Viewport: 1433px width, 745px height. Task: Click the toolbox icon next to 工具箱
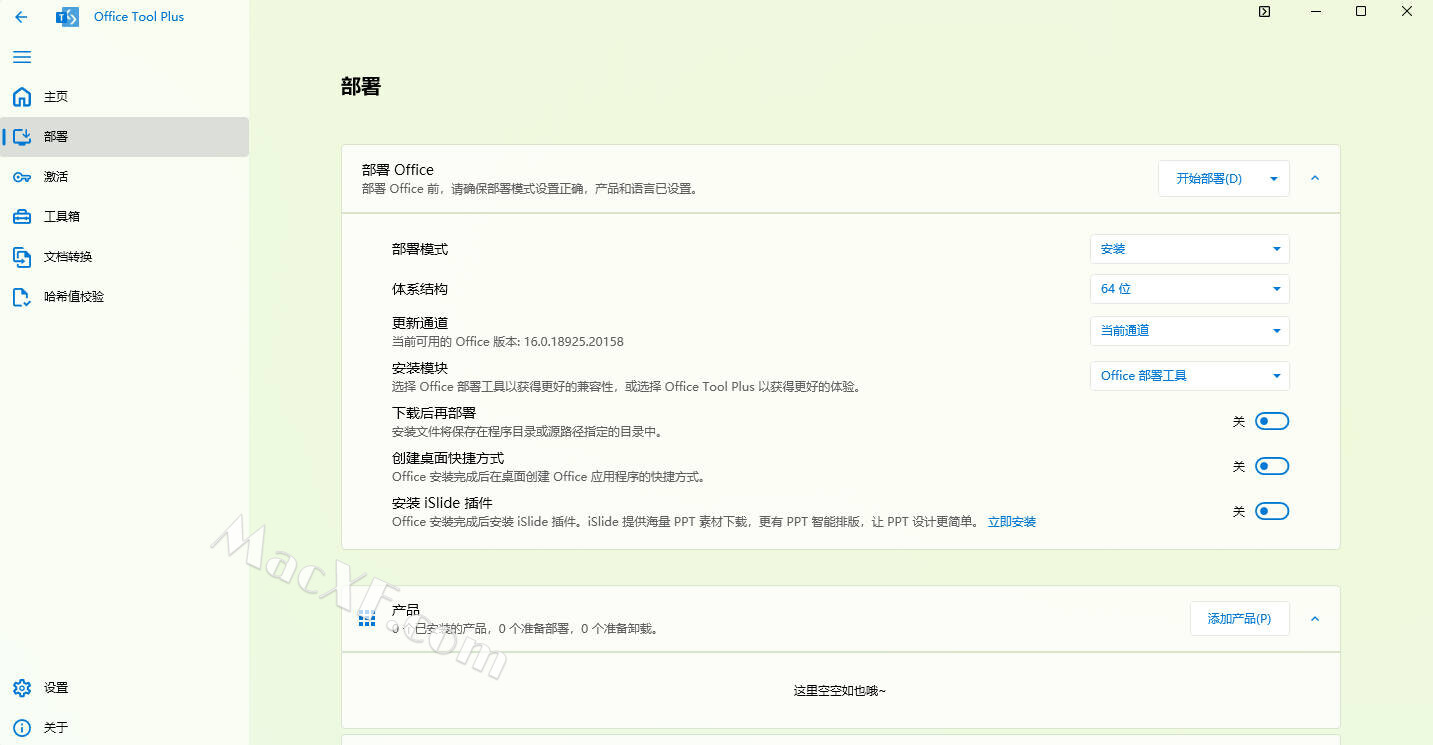pos(22,217)
